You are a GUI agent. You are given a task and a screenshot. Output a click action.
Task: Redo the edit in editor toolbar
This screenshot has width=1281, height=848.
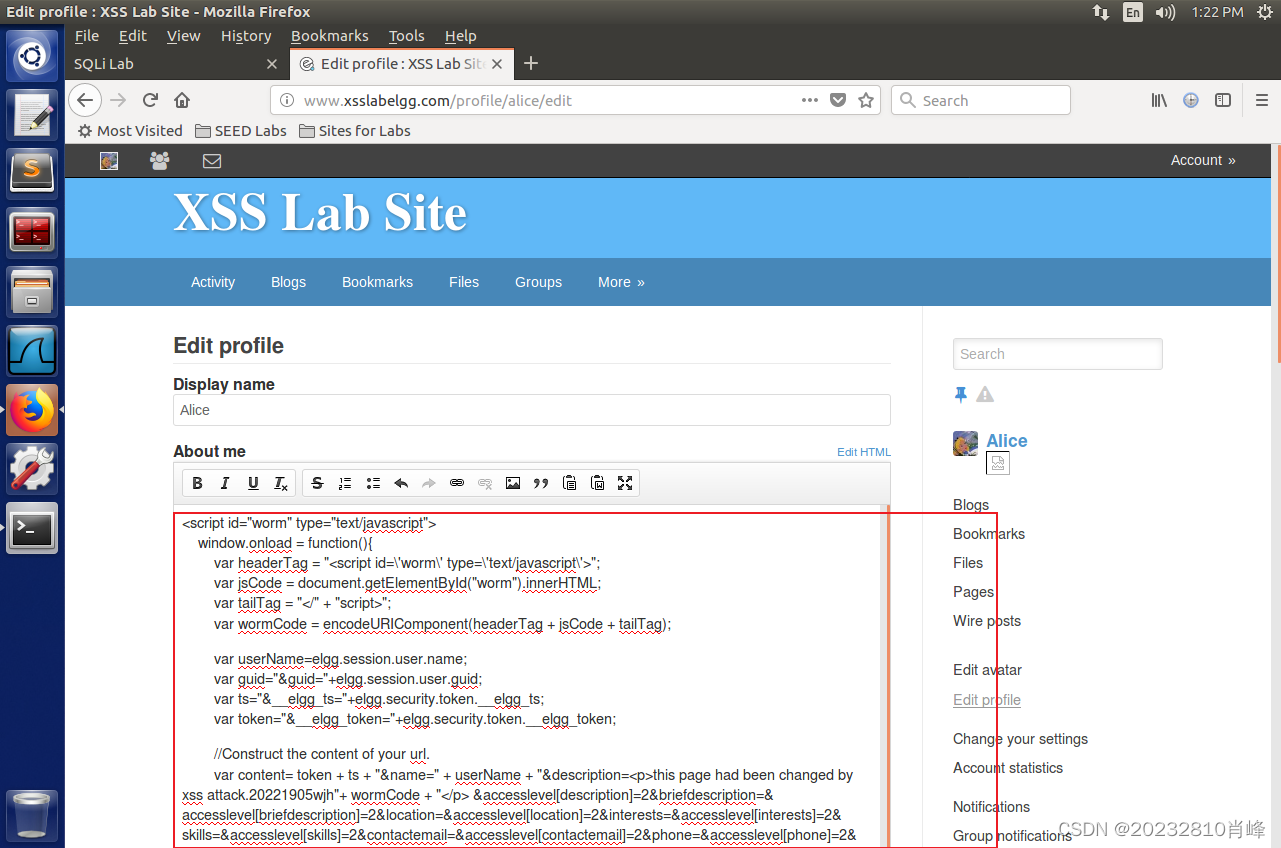point(429,483)
